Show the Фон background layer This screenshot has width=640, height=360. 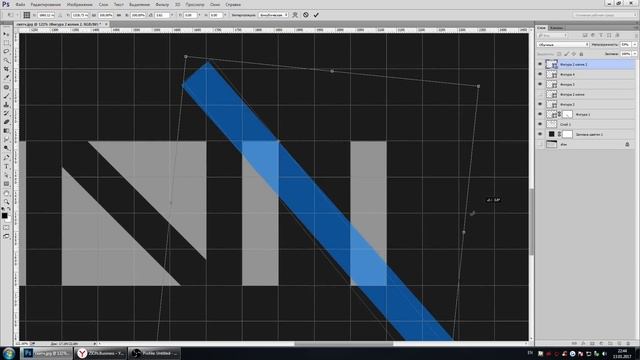[540, 144]
